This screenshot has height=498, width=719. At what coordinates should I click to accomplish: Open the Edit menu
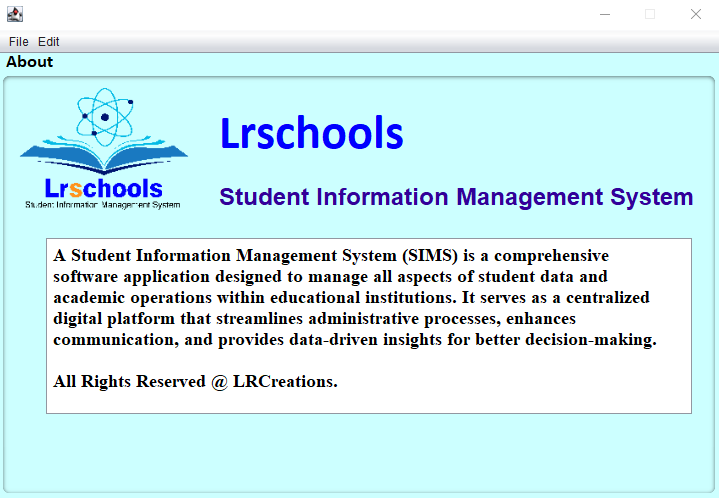(x=49, y=42)
